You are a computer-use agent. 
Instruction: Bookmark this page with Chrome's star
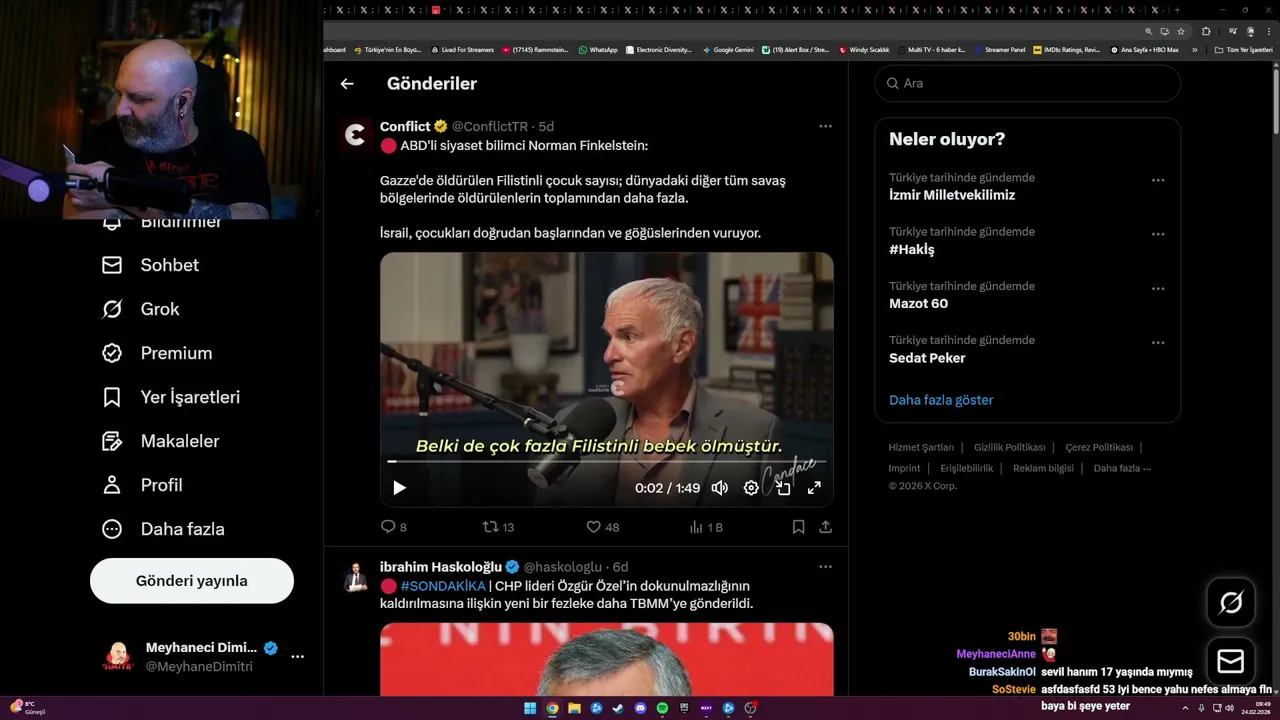(x=1181, y=31)
